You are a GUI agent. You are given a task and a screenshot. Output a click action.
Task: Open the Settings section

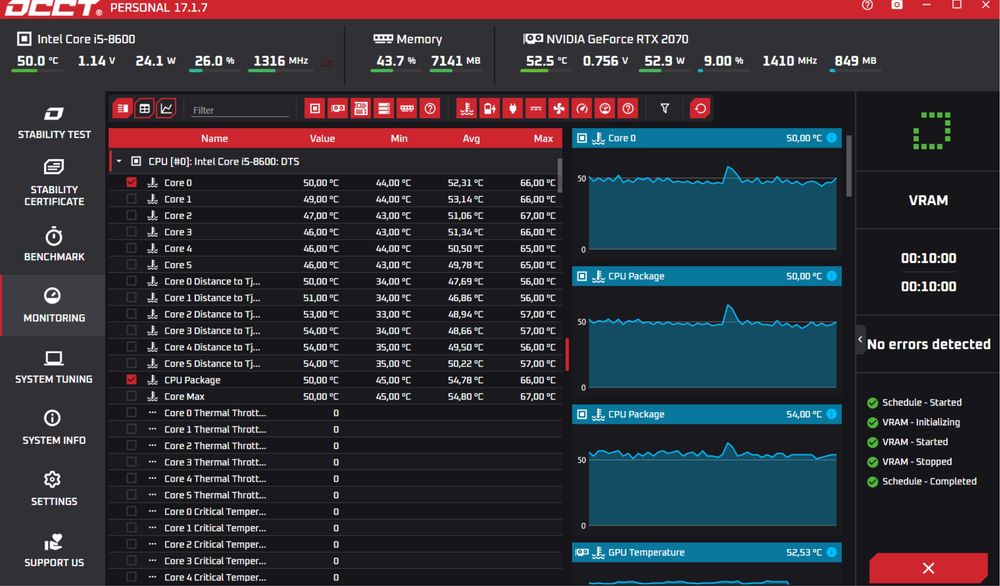(54, 488)
